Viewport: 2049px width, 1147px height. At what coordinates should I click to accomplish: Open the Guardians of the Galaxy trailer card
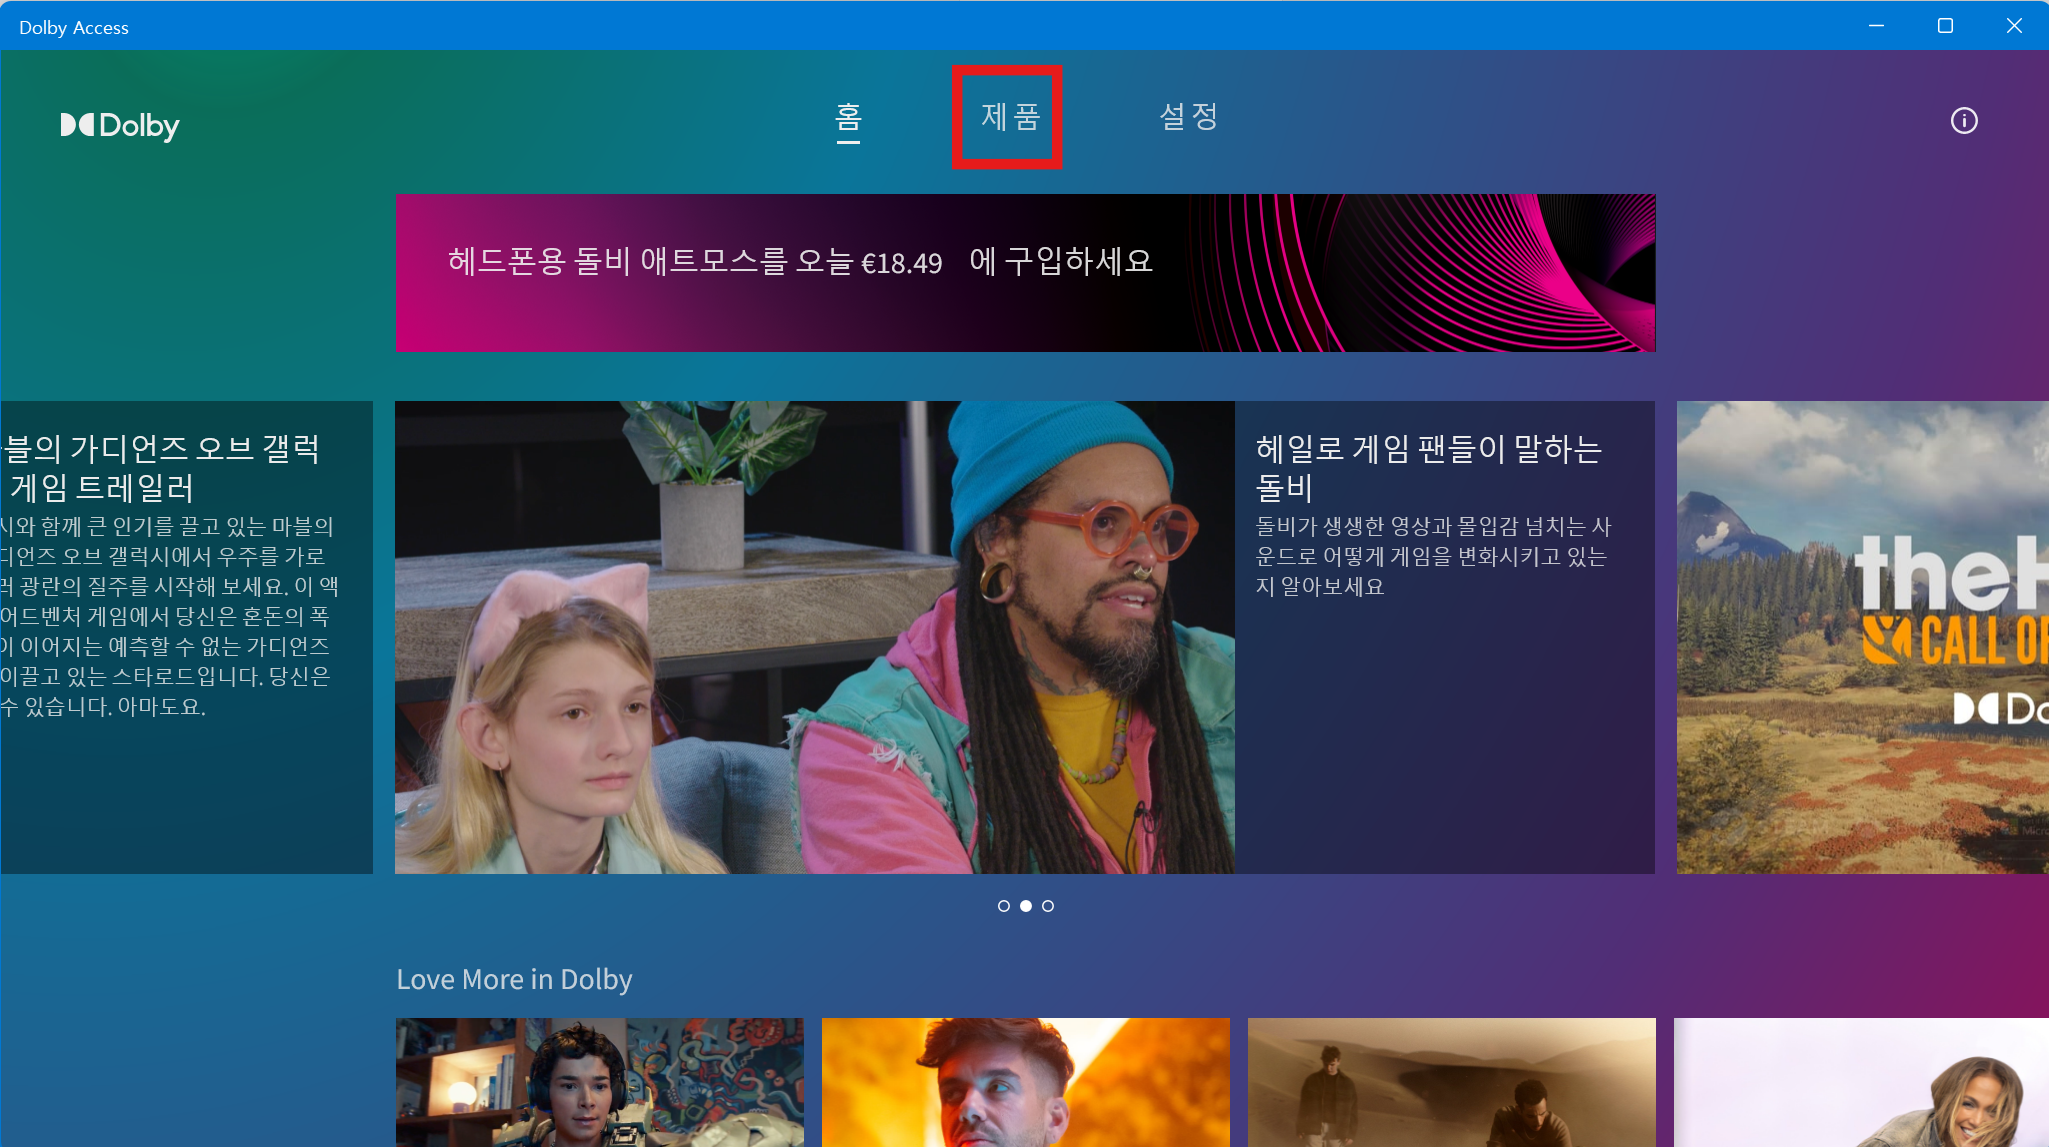click(185, 637)
